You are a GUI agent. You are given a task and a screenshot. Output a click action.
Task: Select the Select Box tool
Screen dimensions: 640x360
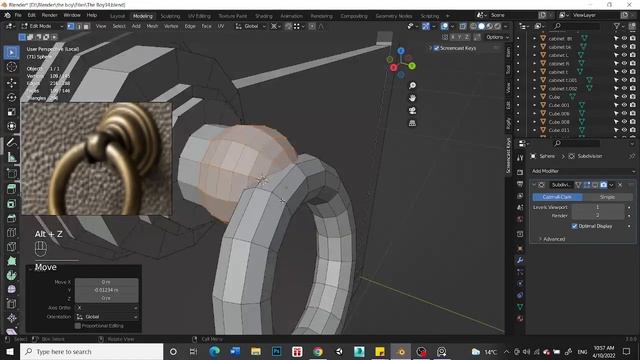coord(11,53)
